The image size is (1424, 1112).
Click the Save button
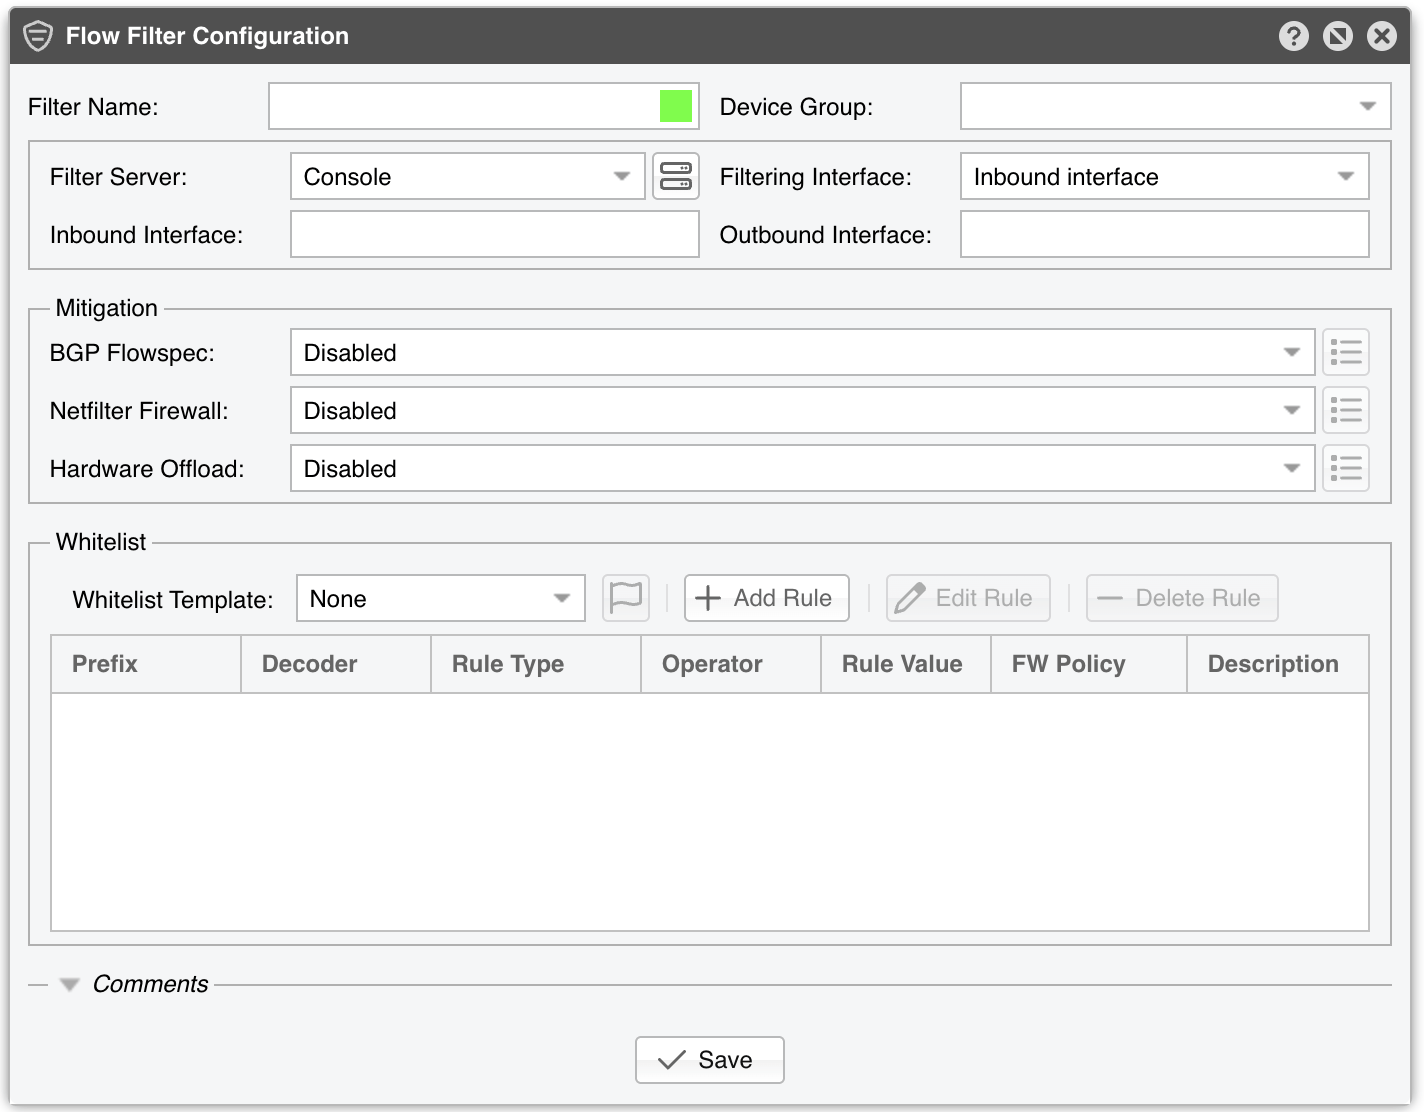click(710, 1060)
